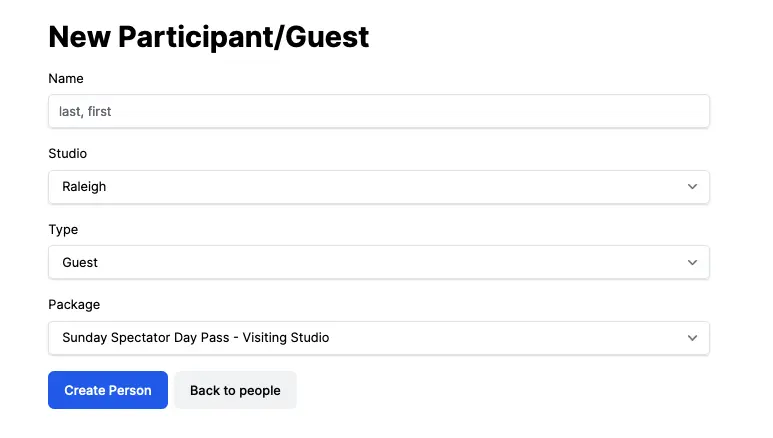773x438 pixels.
Task: Open the Package dropdown
Action: click(x=378, y=338)
